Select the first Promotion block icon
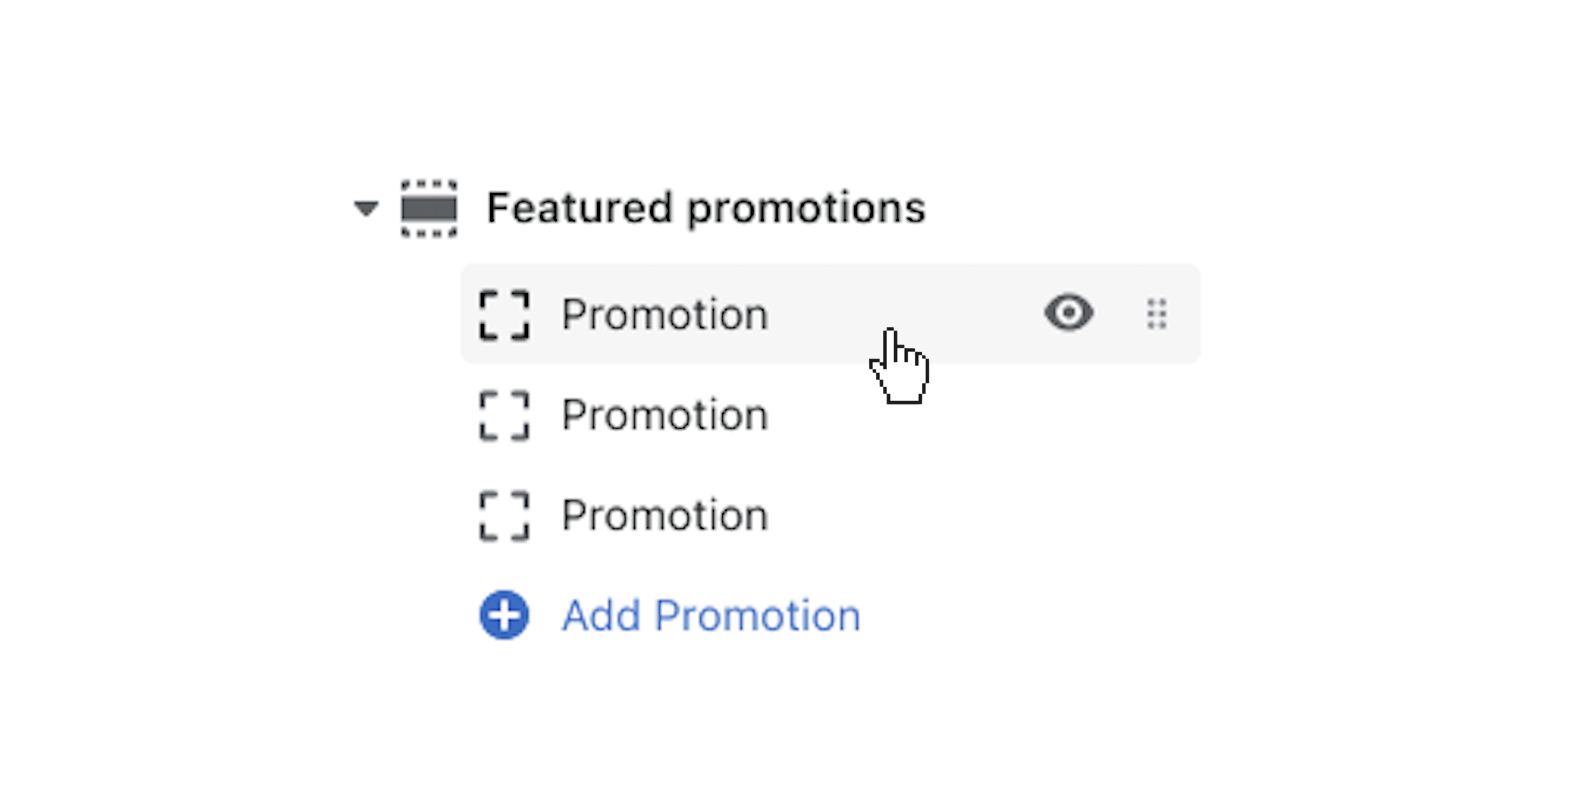1570x802 pixels. click(504, 314)
